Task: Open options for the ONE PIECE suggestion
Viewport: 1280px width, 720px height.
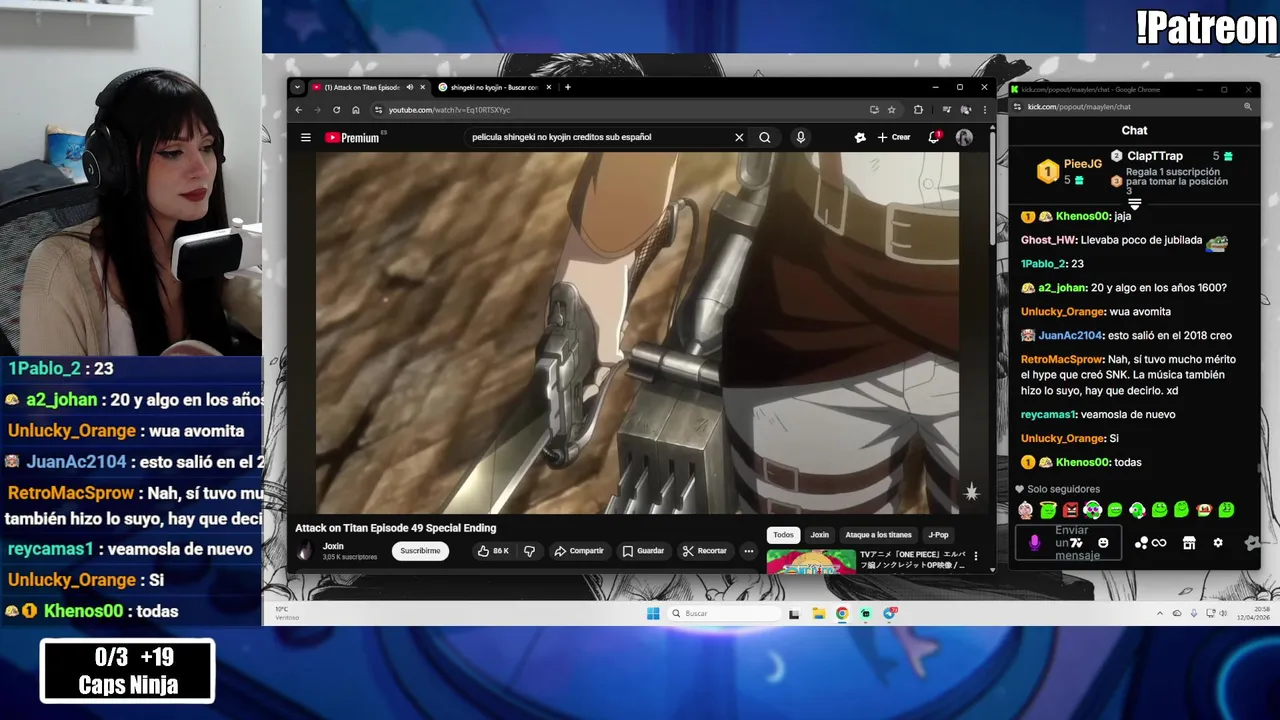Action: pyautogui.click(x=976, y=556)
